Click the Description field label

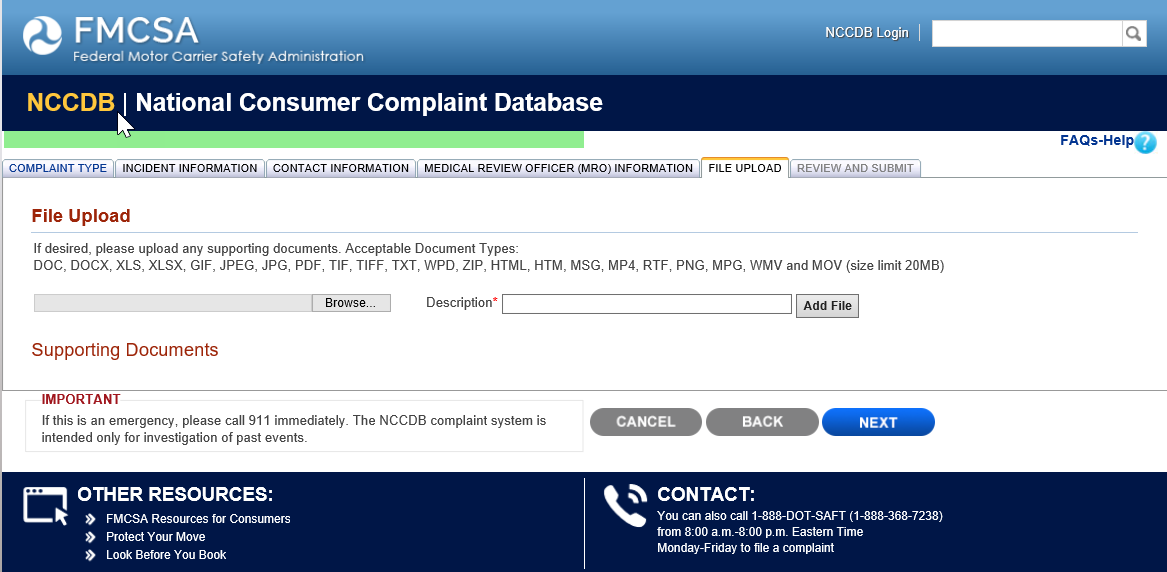(x=459, y=303)
